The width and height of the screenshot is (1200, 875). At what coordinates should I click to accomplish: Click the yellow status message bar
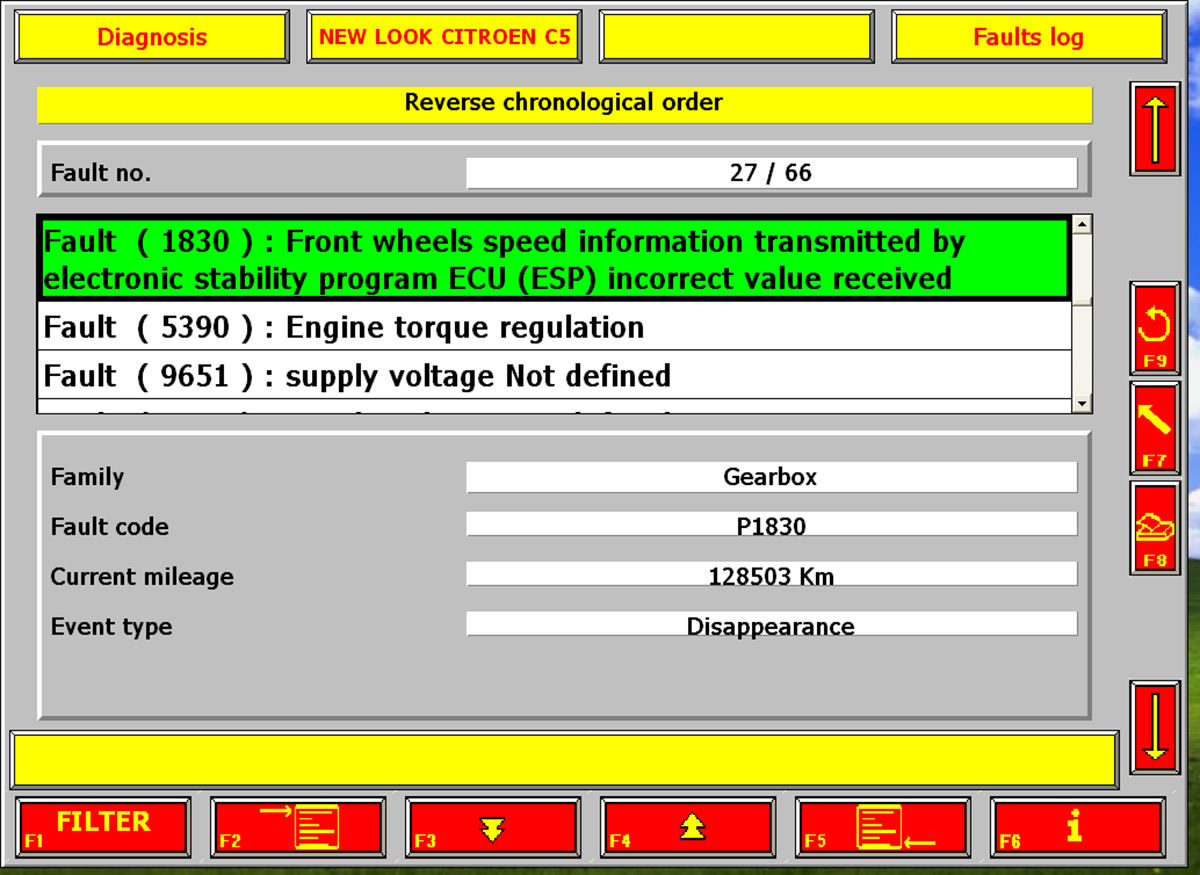[565, 761]
